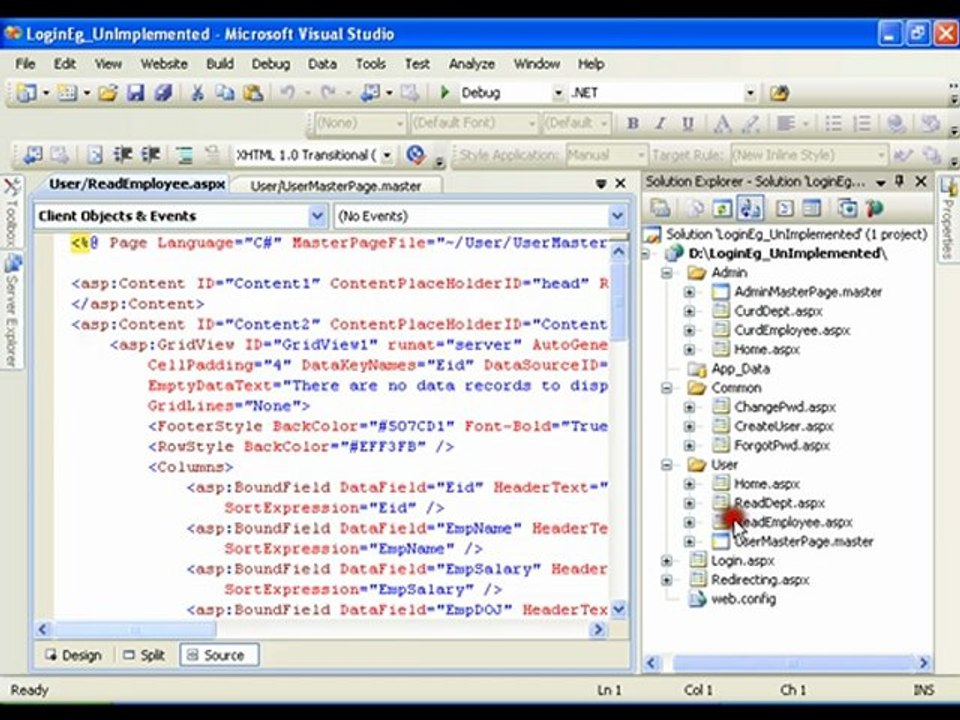
Task: Select UserMasterPage.master in the tree
Action: (x=803, y=542)
